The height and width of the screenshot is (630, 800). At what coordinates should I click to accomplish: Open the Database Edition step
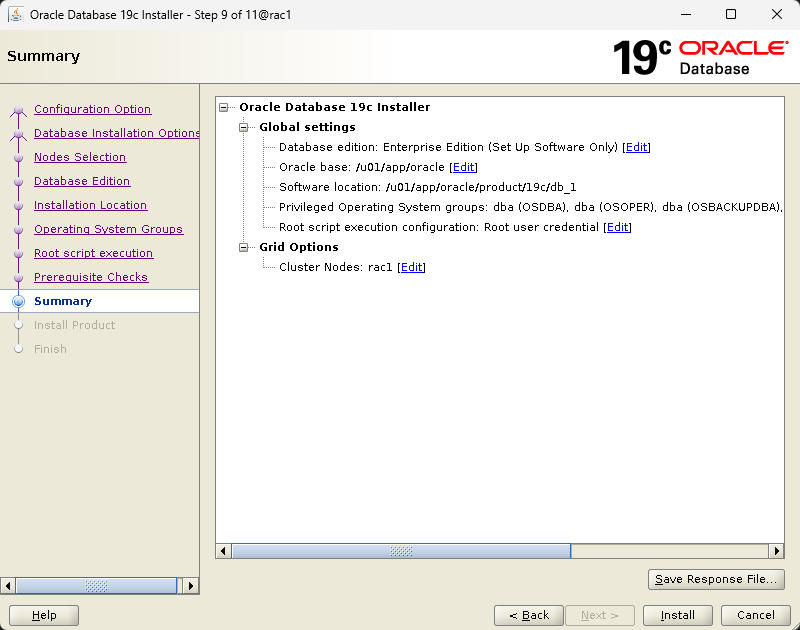82,181
